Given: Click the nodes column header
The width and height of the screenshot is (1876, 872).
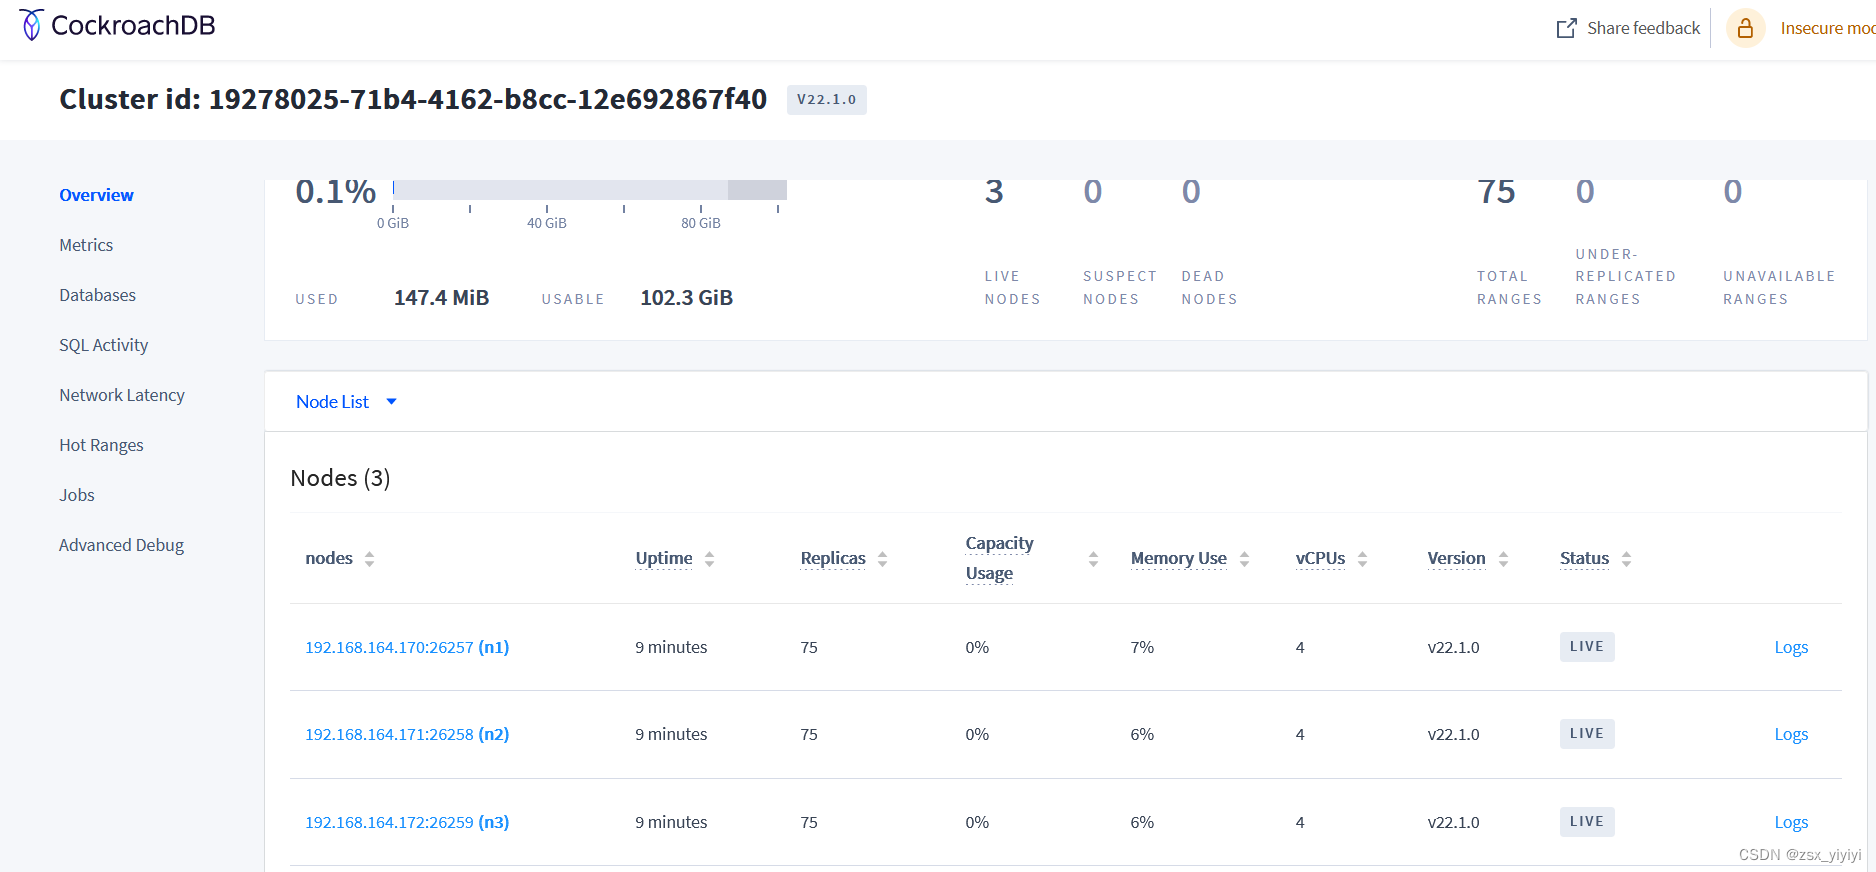Looking at the screenshot, I should 329,558.
